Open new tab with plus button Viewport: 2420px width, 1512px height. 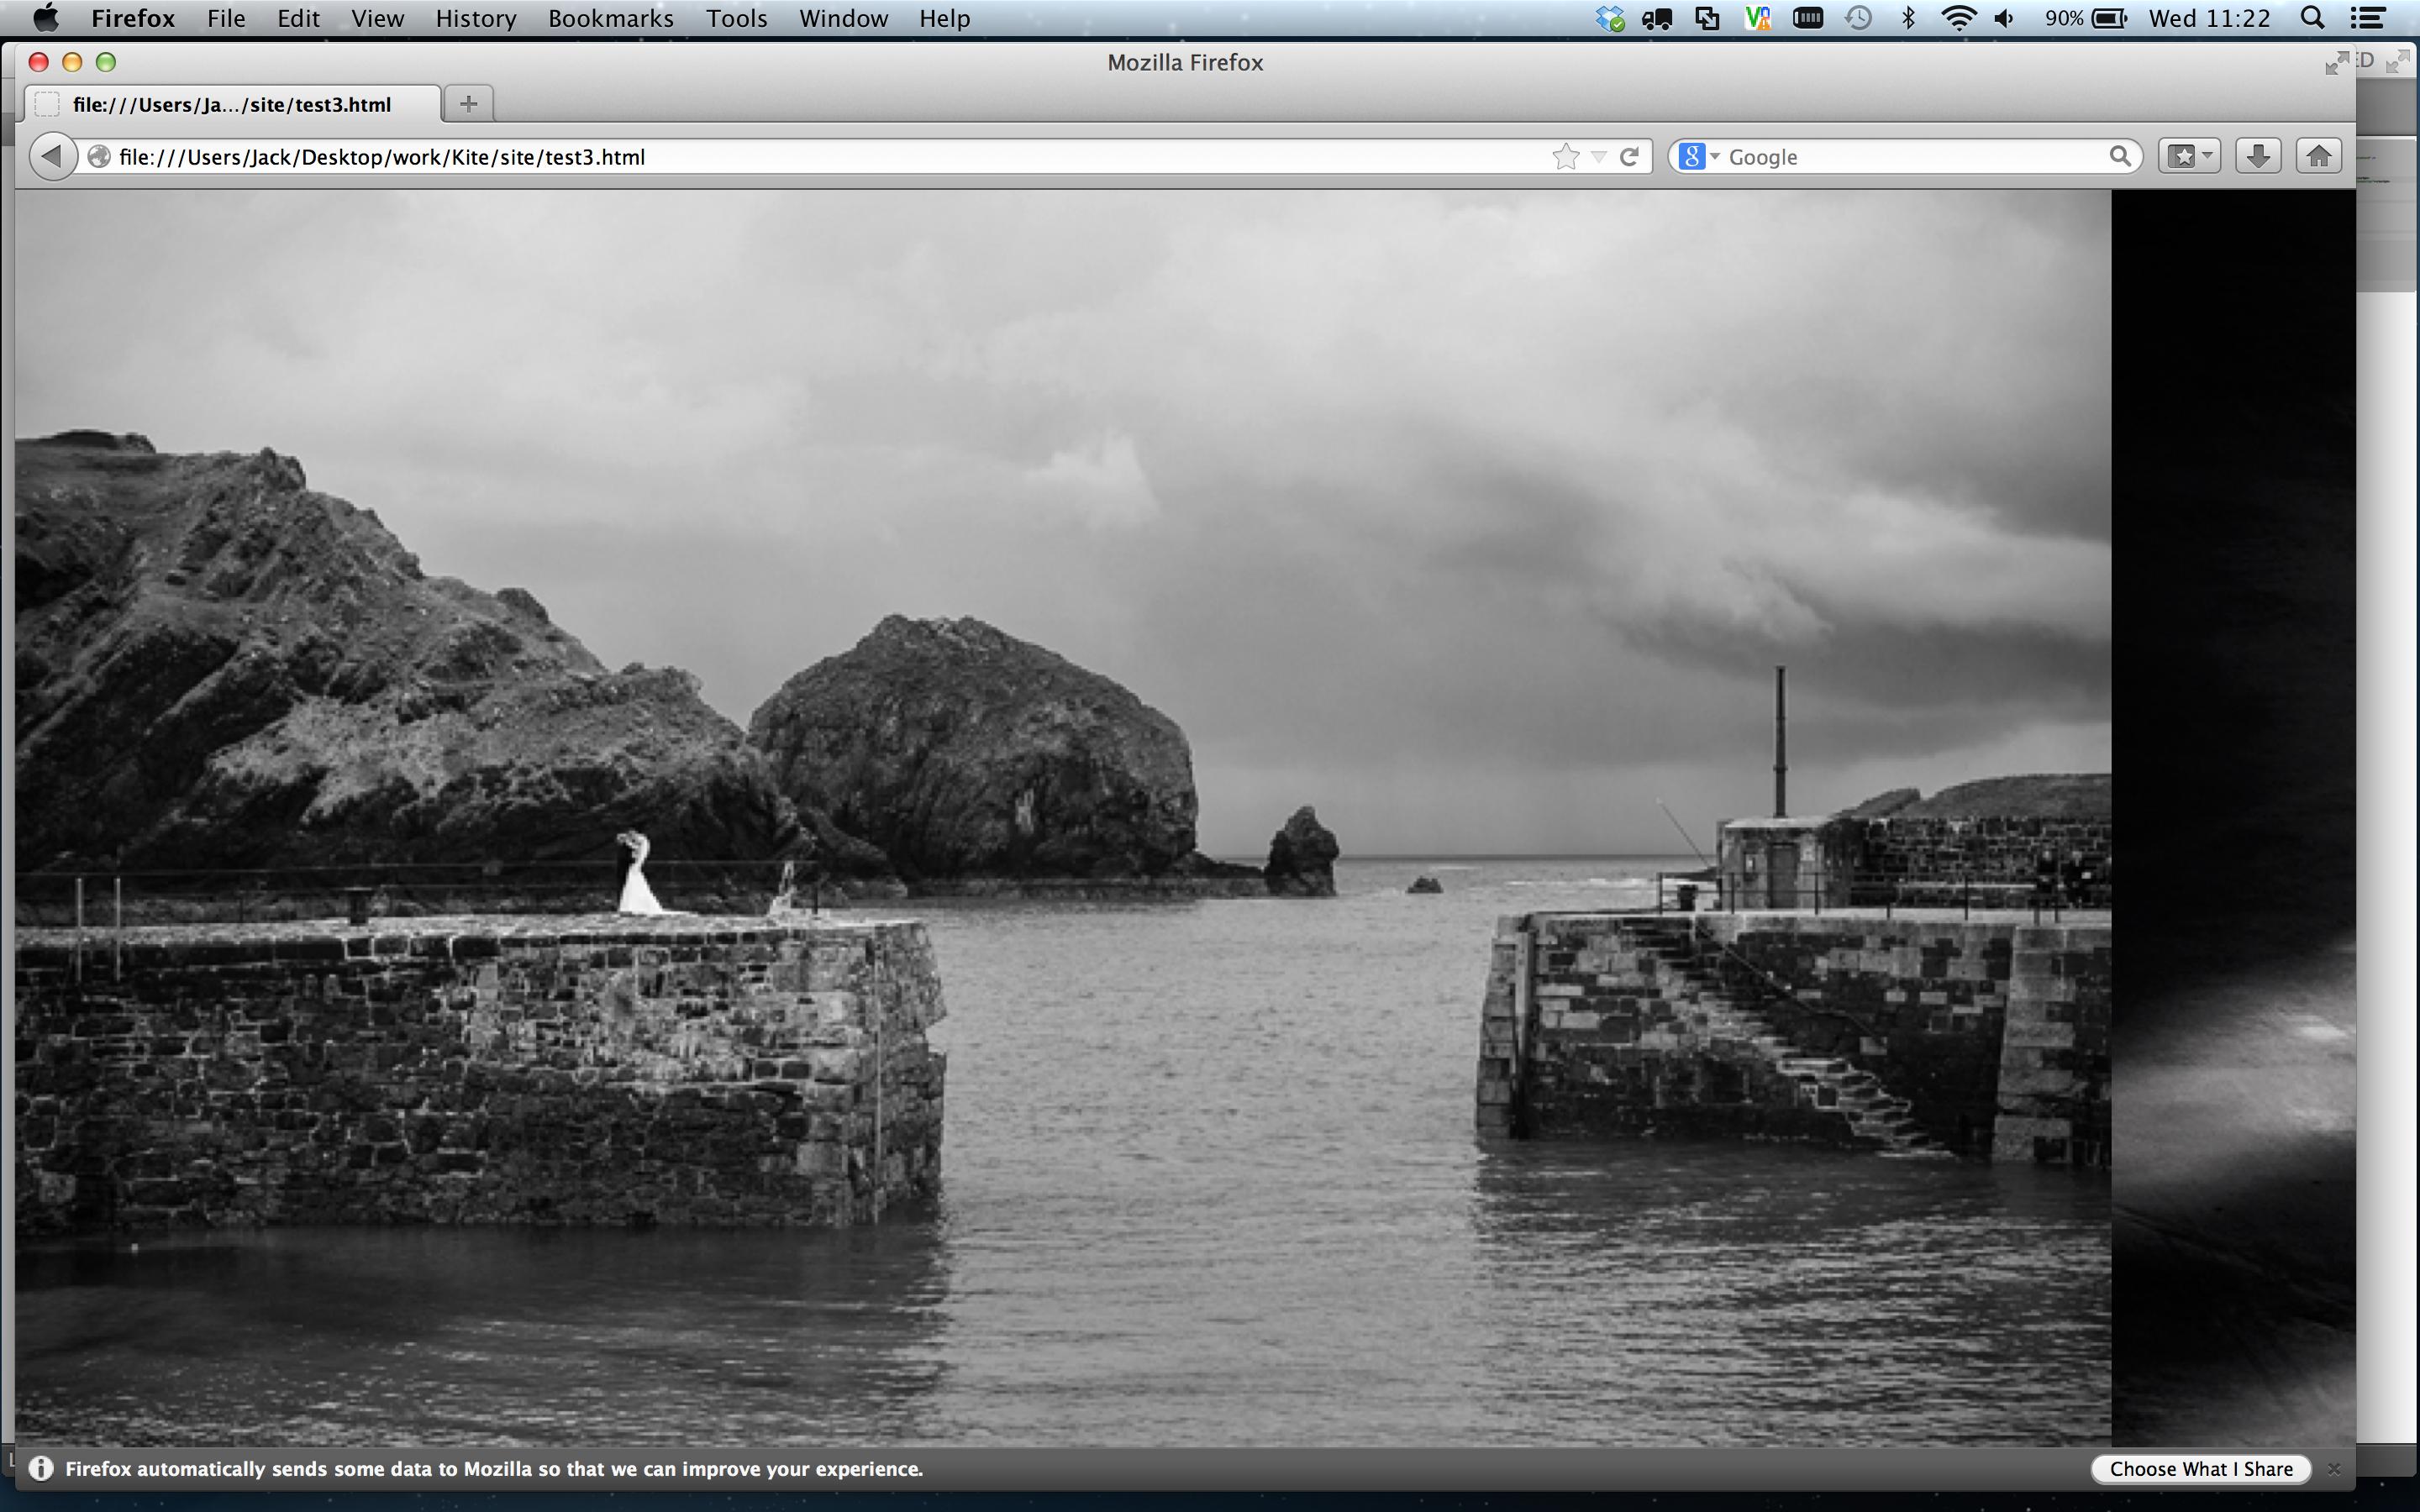468,104
